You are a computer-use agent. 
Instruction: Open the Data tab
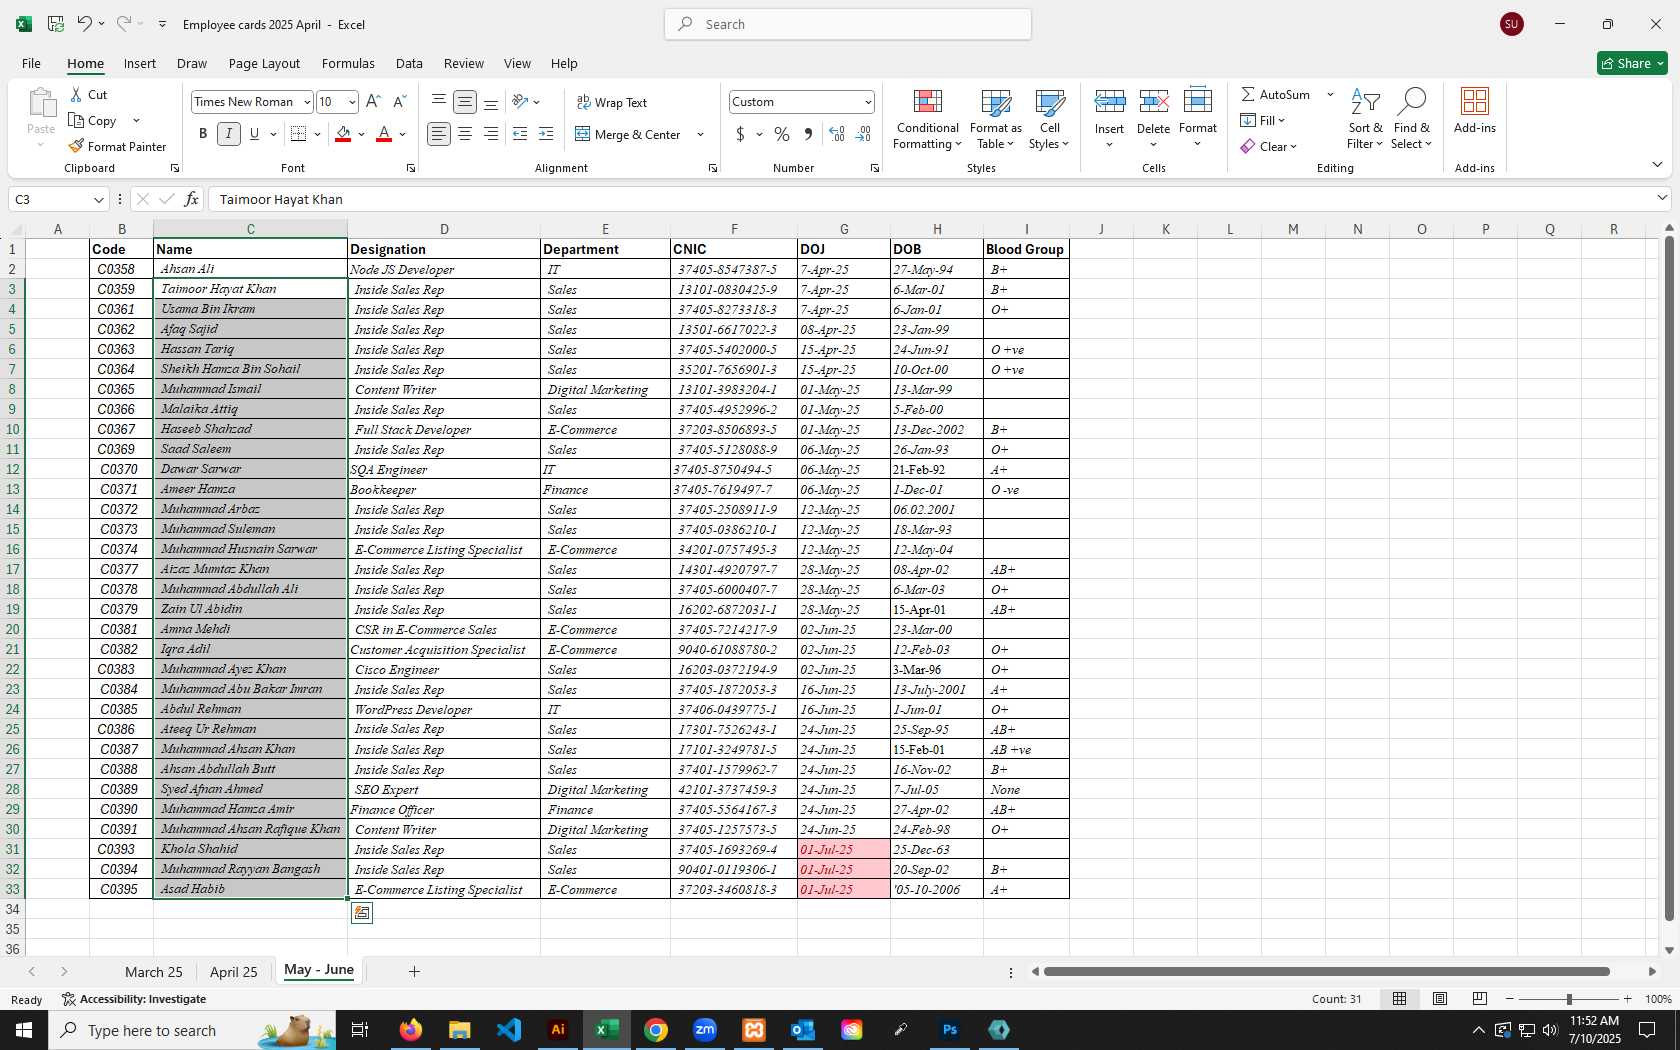[x=409, y=63]
